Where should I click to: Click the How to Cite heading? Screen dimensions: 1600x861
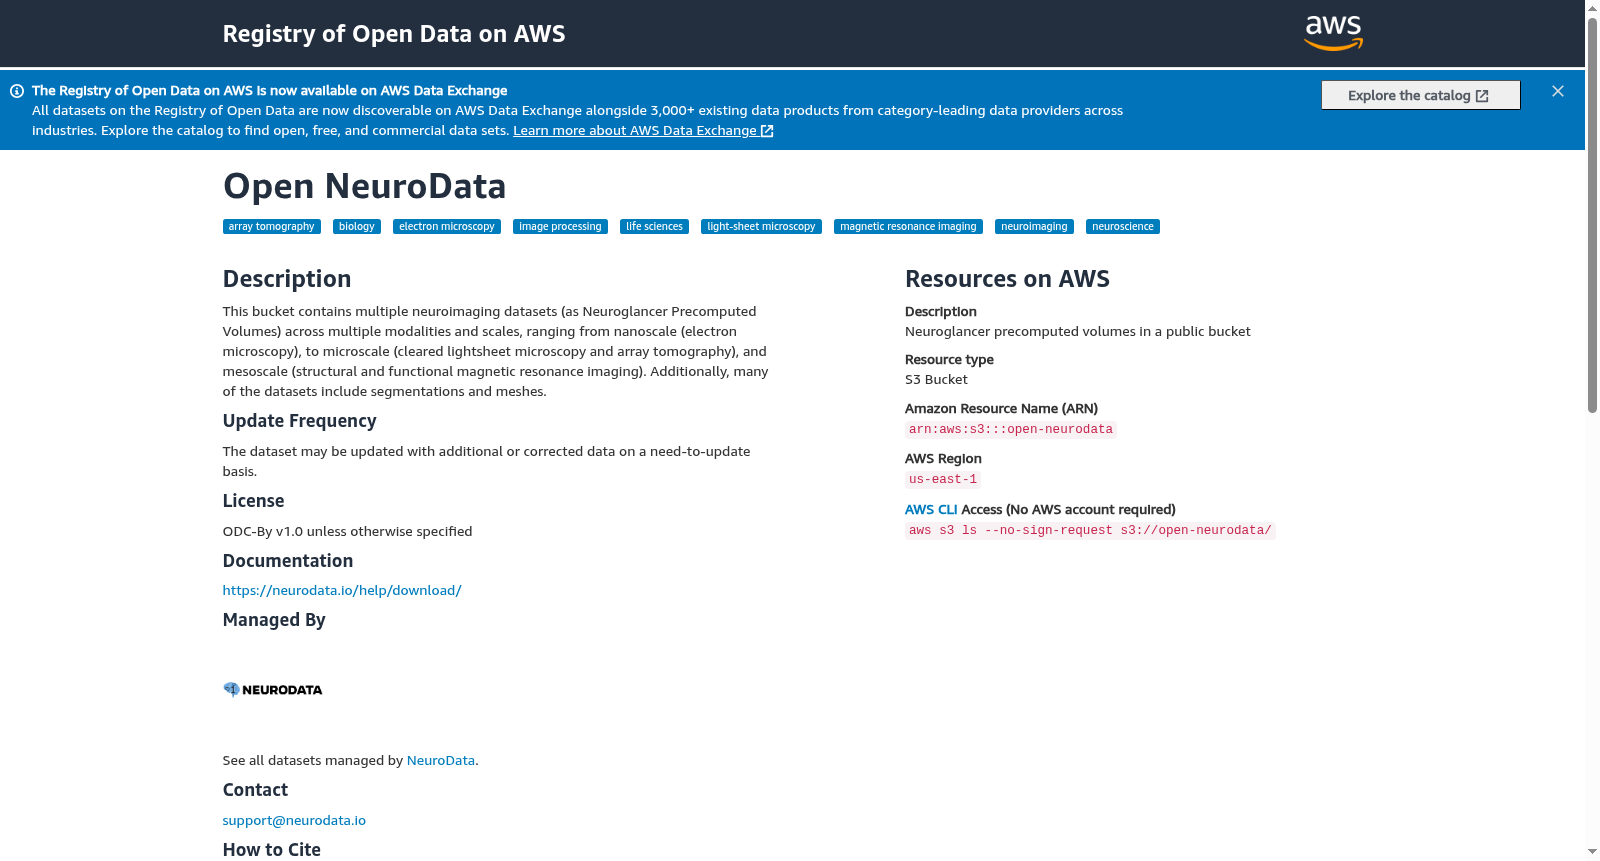[271, 849]
